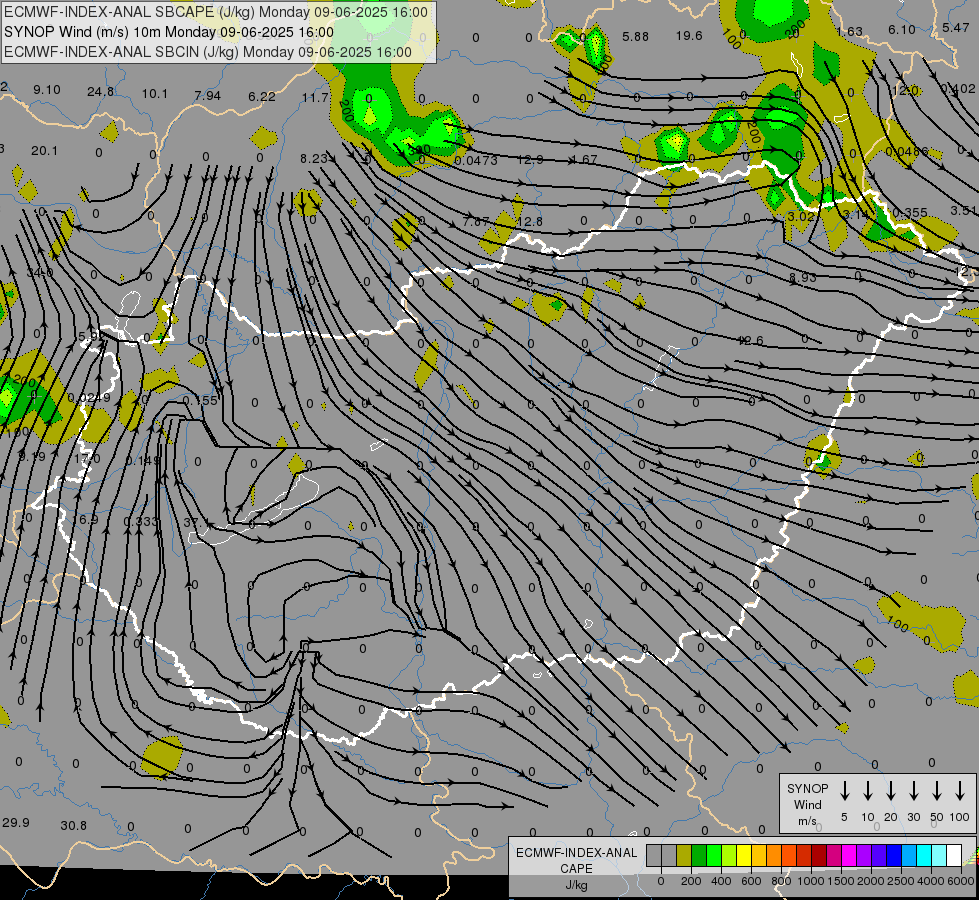Click the 8.93 value on the map
979x900 pixels.
[x=803, y=277]
